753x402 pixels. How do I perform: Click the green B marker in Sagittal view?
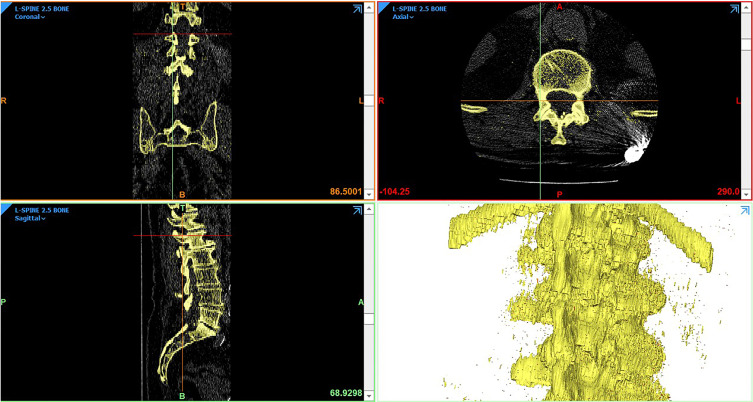[182, 396]
